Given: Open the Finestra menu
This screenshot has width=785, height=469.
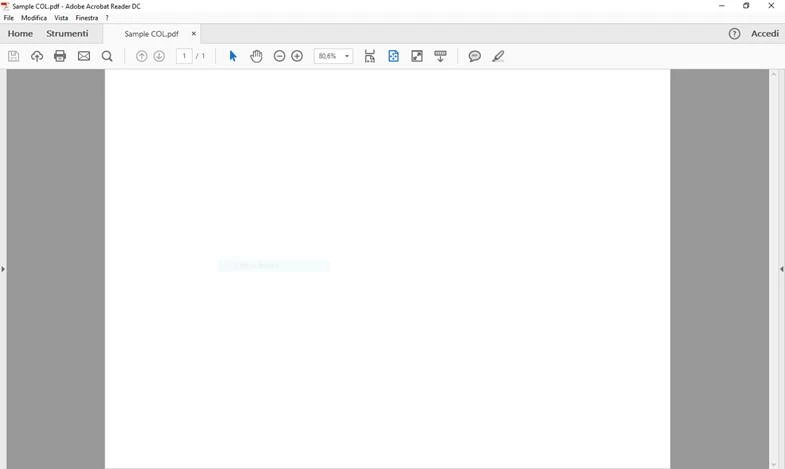Looking at the screenshot, I should pos(87,18).
